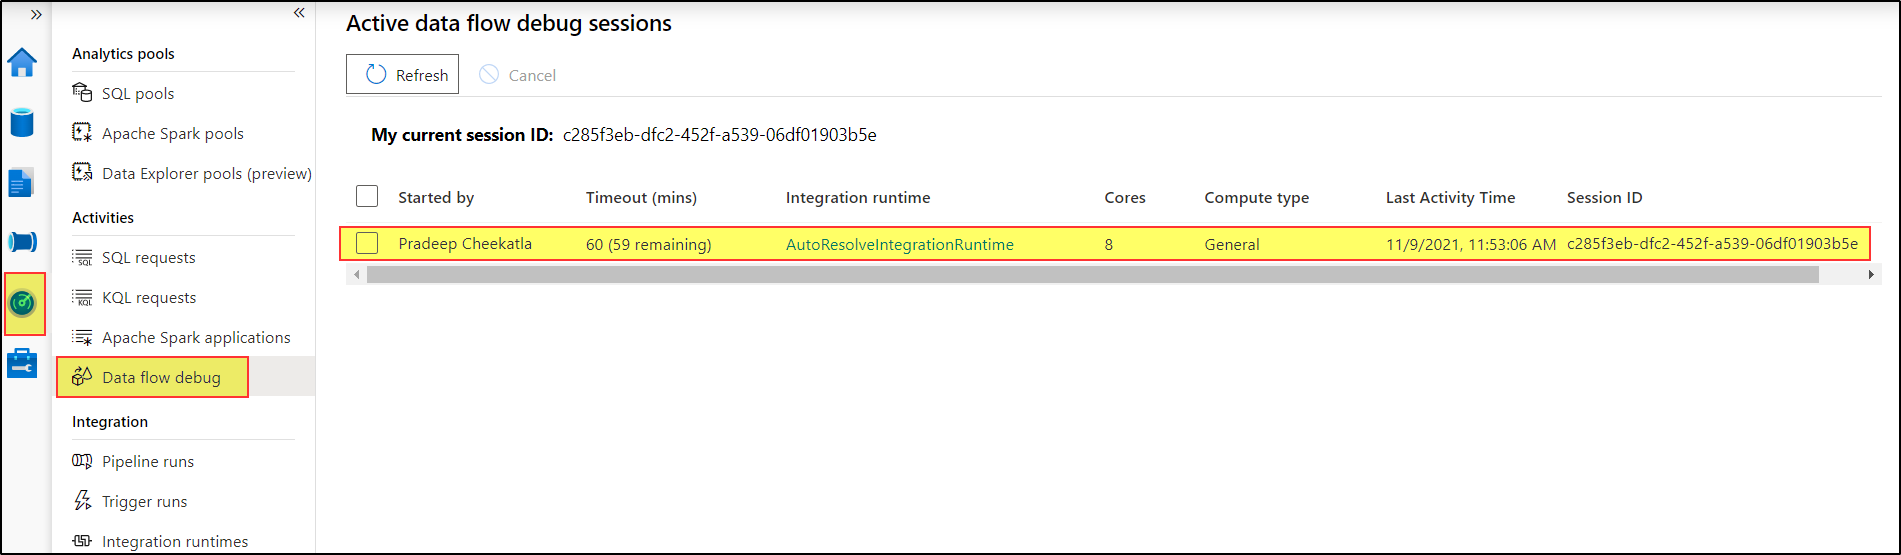Collapse the monitor side panel
The width and height of the screenshot is (1901, 555).
[299, 13]
